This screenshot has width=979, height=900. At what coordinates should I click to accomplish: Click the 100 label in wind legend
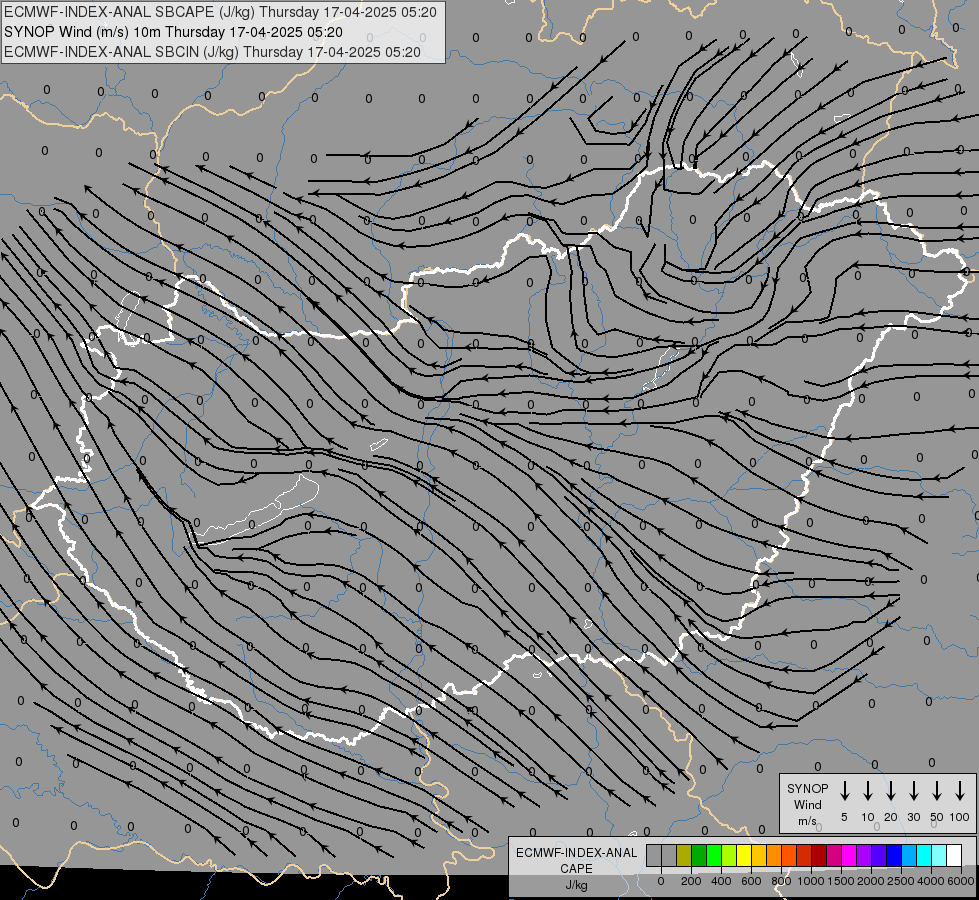pos(960,817)
